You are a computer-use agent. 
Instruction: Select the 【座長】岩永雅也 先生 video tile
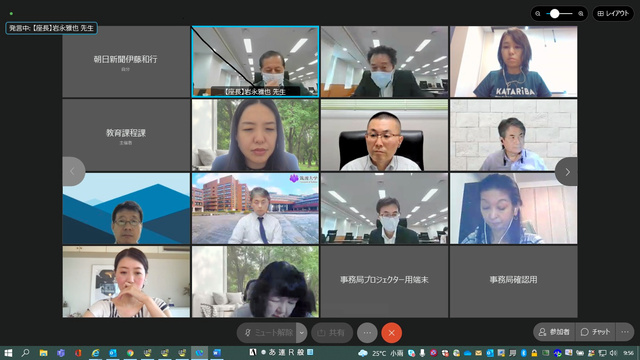pyautogui.click(x=255, y=62)
